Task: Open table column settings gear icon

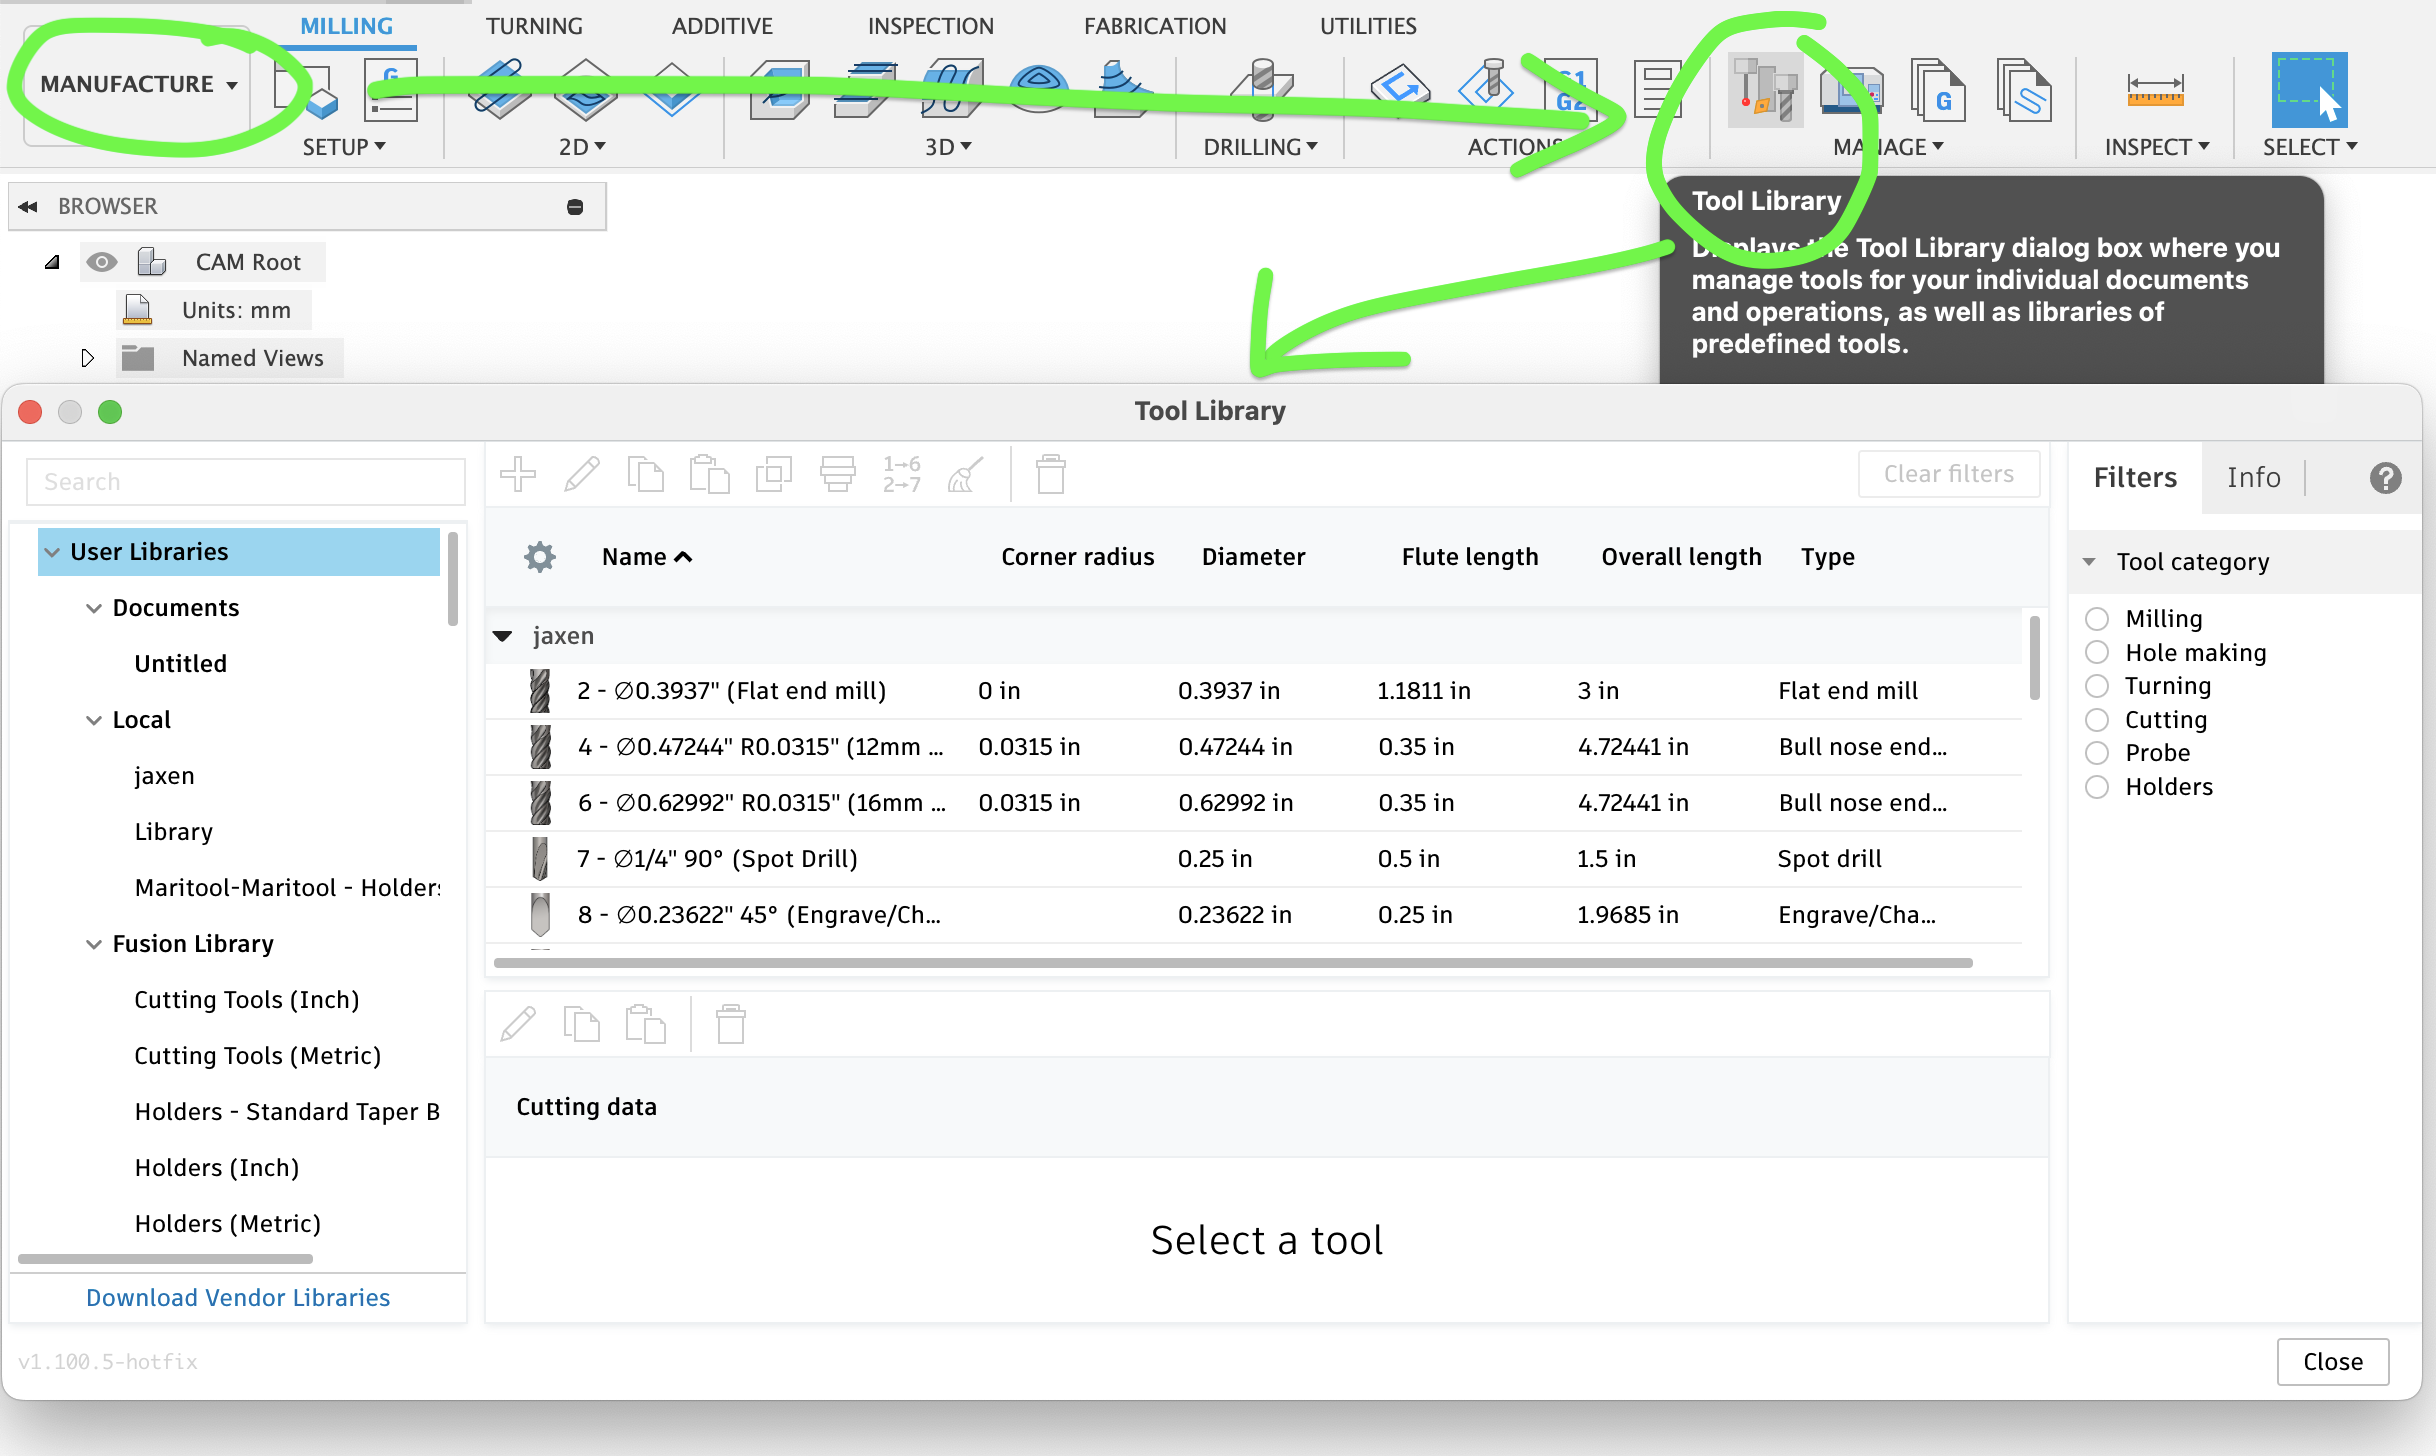Action: 540,557
